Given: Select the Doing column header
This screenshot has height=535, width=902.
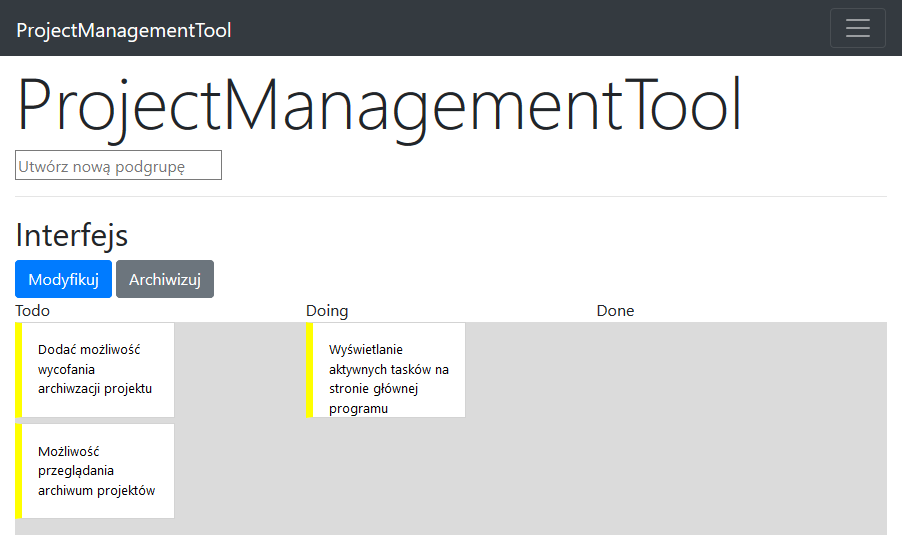Looking at the screenshot, I should point(327,311).
